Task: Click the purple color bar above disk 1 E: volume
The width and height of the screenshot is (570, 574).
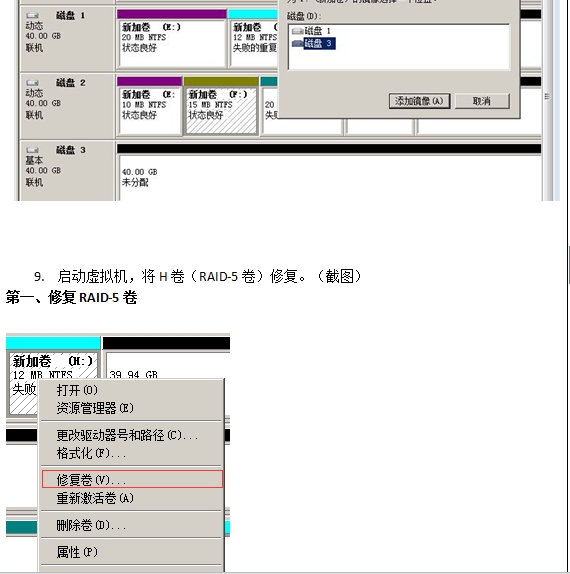Action: (x=172, y=14)
